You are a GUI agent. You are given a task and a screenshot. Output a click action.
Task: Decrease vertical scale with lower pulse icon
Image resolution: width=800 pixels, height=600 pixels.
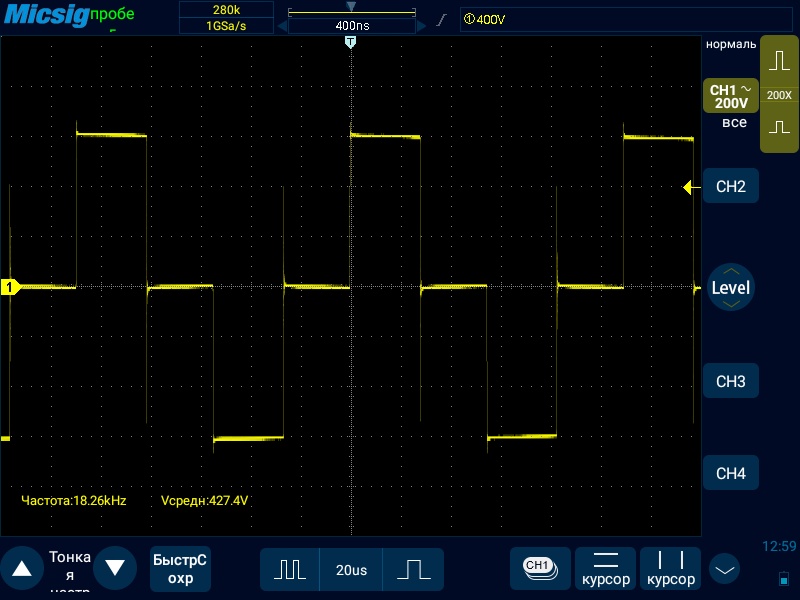(779, 127)
